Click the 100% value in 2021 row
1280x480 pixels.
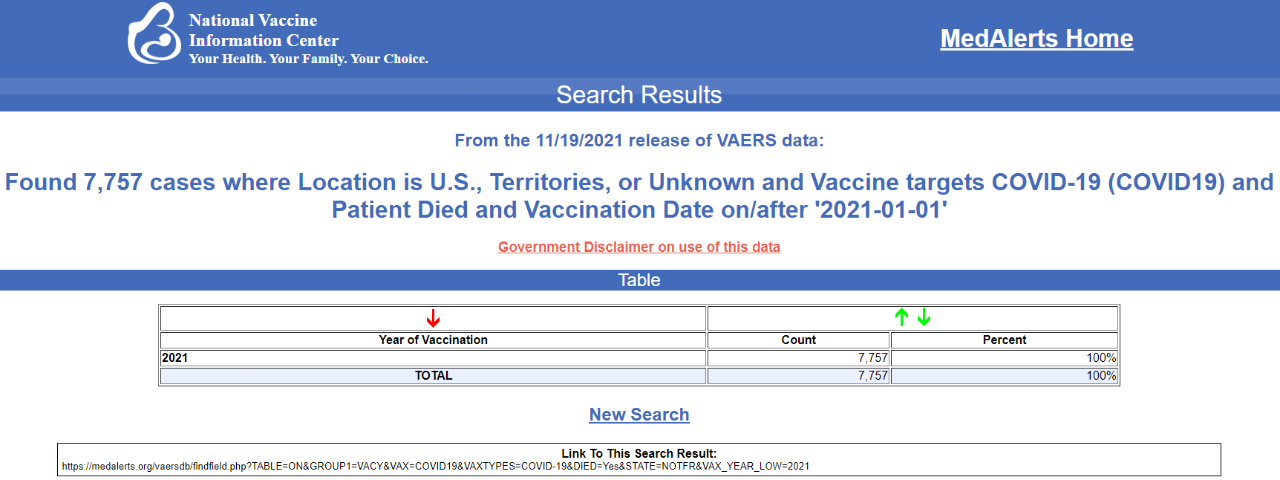(1103, 358)
